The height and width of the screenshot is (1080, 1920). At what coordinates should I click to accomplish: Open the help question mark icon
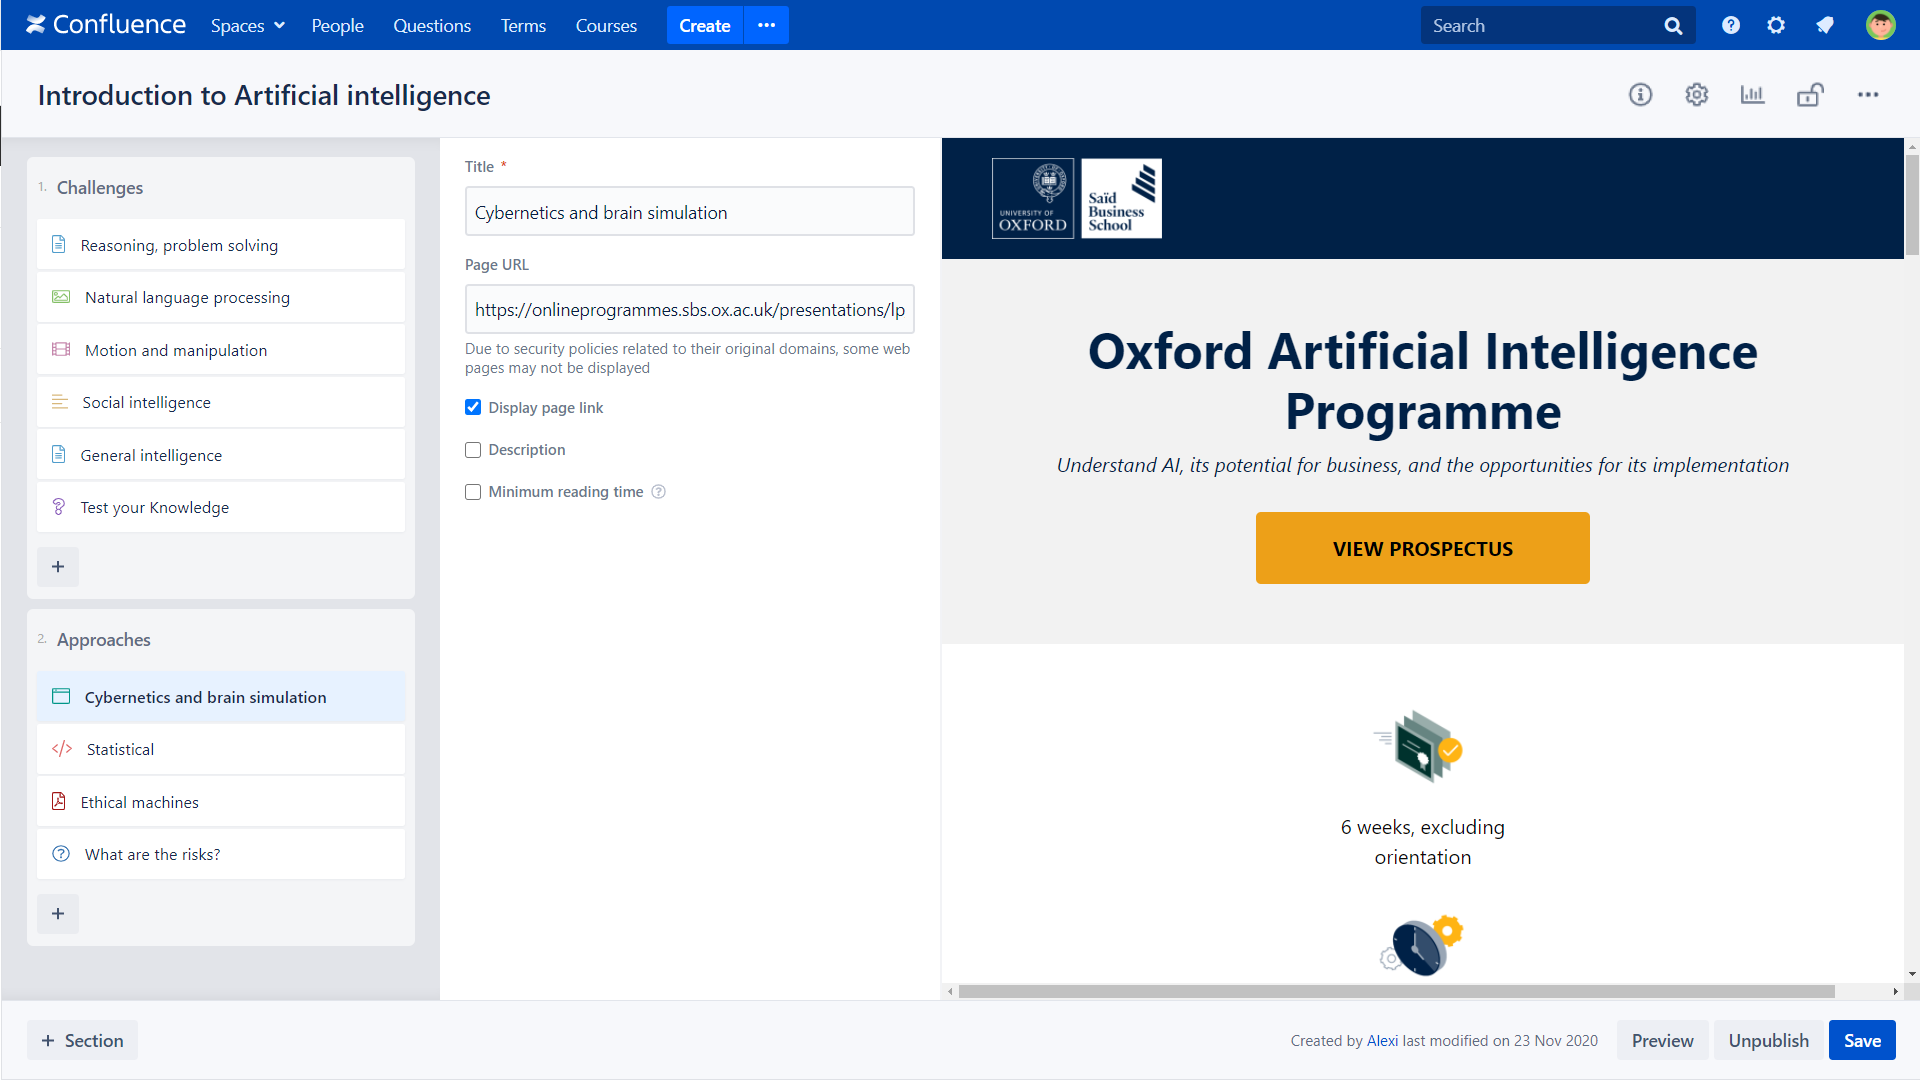[1731, 26]
